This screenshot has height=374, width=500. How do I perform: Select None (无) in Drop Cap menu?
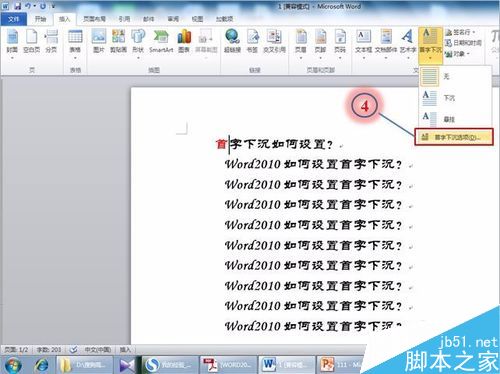(x=455, y=77)
